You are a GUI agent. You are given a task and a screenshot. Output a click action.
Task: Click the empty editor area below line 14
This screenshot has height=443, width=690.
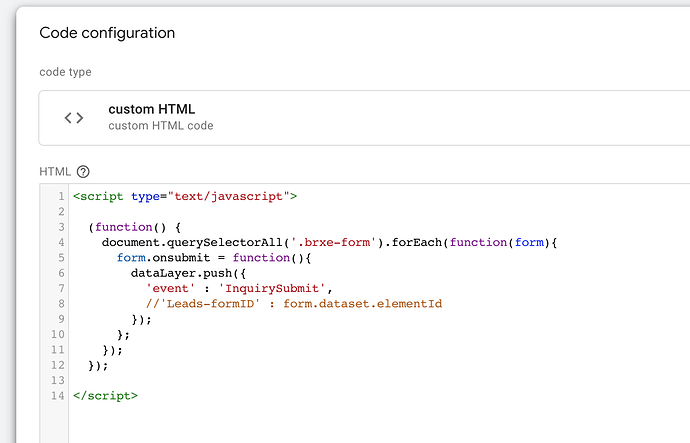pos(378,422)
